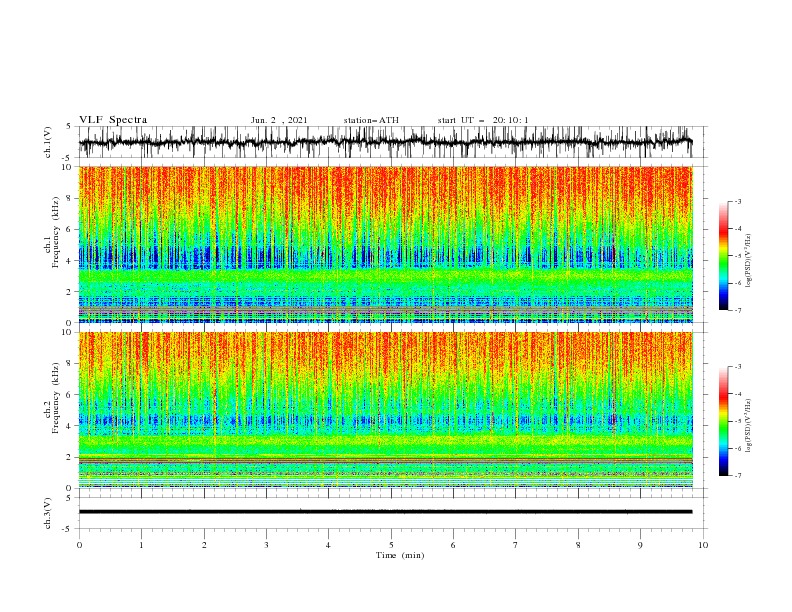Click the "5" tick on ch.1(V) axis
The width and height of the screenshot is (792, 612).
click(x=68, y=127)
